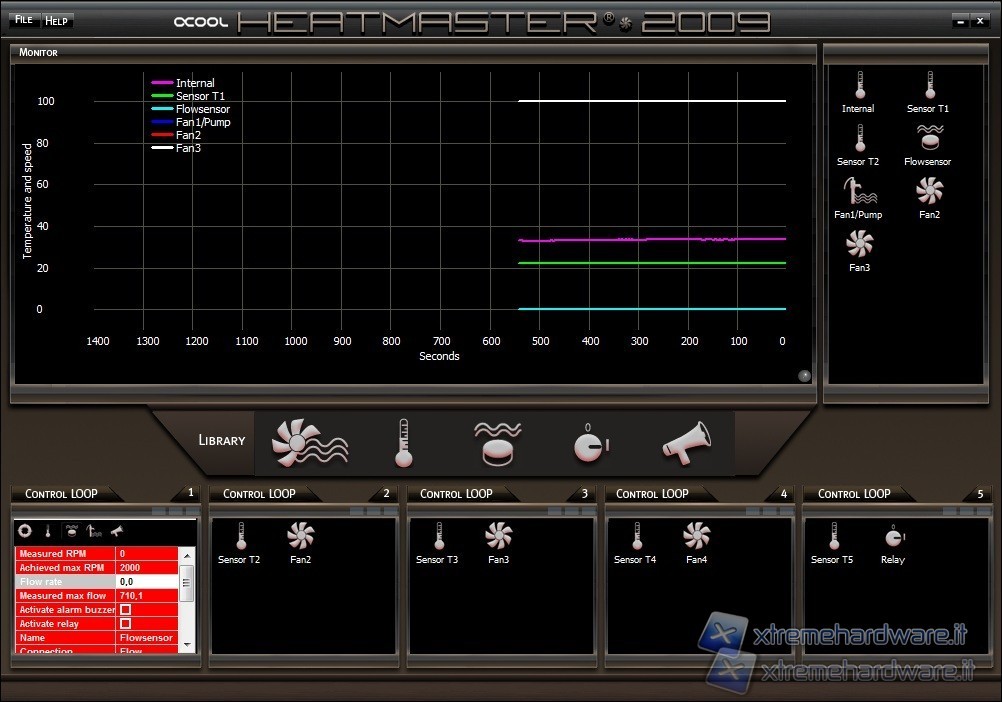The image size is (1002, 702).
Task: Choose the flow sensor icon in Library
Action: (x=498, y=443)
